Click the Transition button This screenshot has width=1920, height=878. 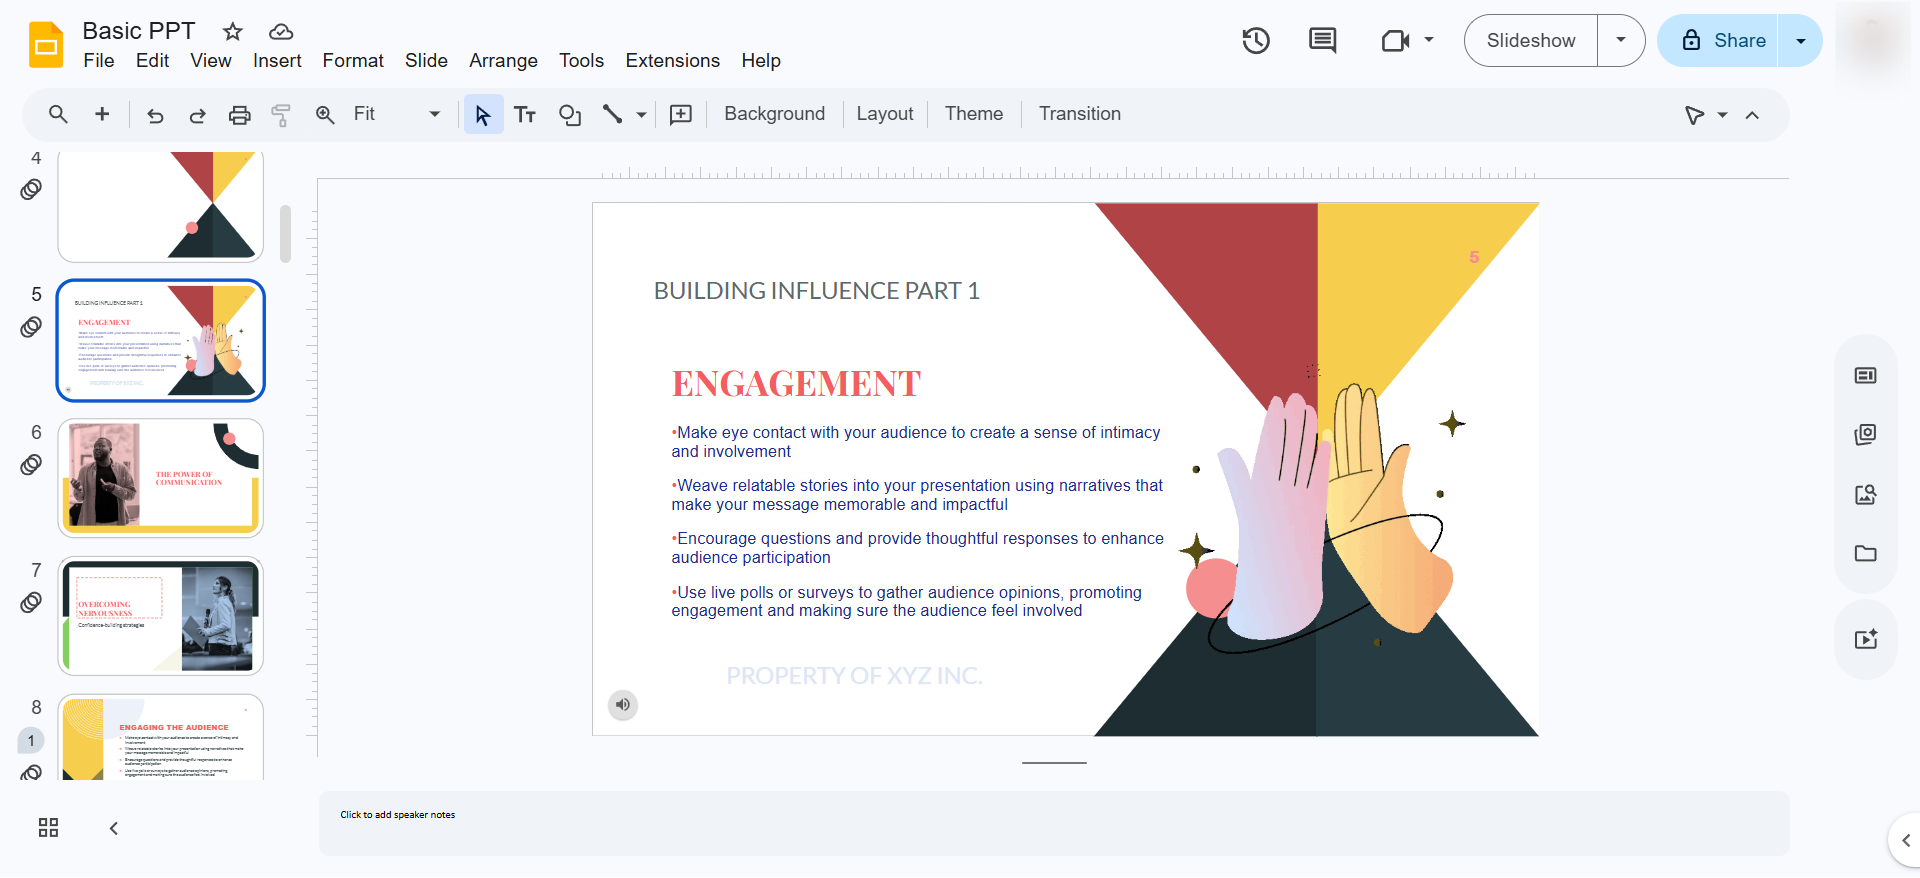[1079, 114]
